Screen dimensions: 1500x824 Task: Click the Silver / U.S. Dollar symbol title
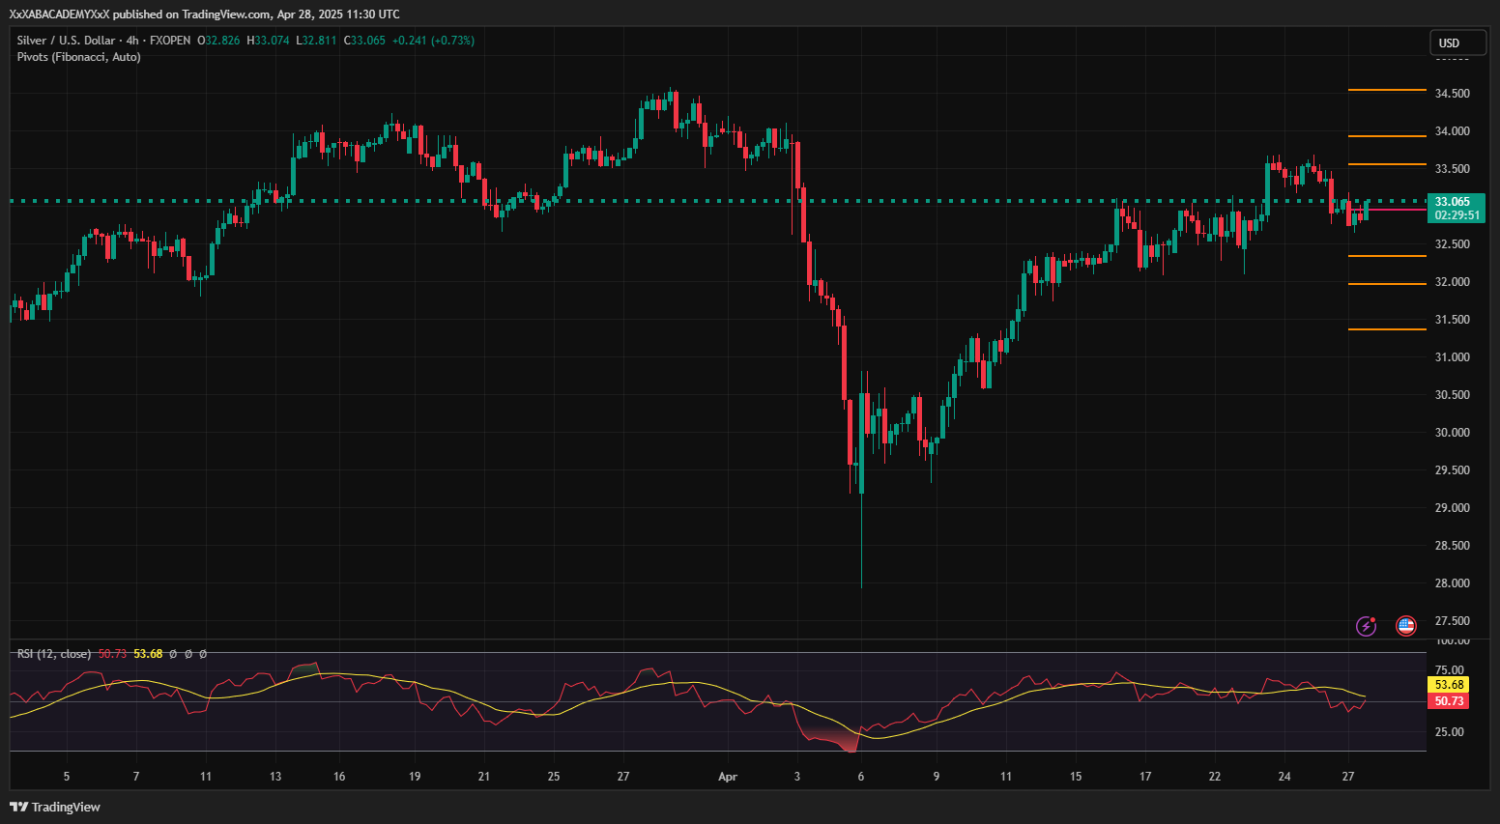(x=66, y=41)
